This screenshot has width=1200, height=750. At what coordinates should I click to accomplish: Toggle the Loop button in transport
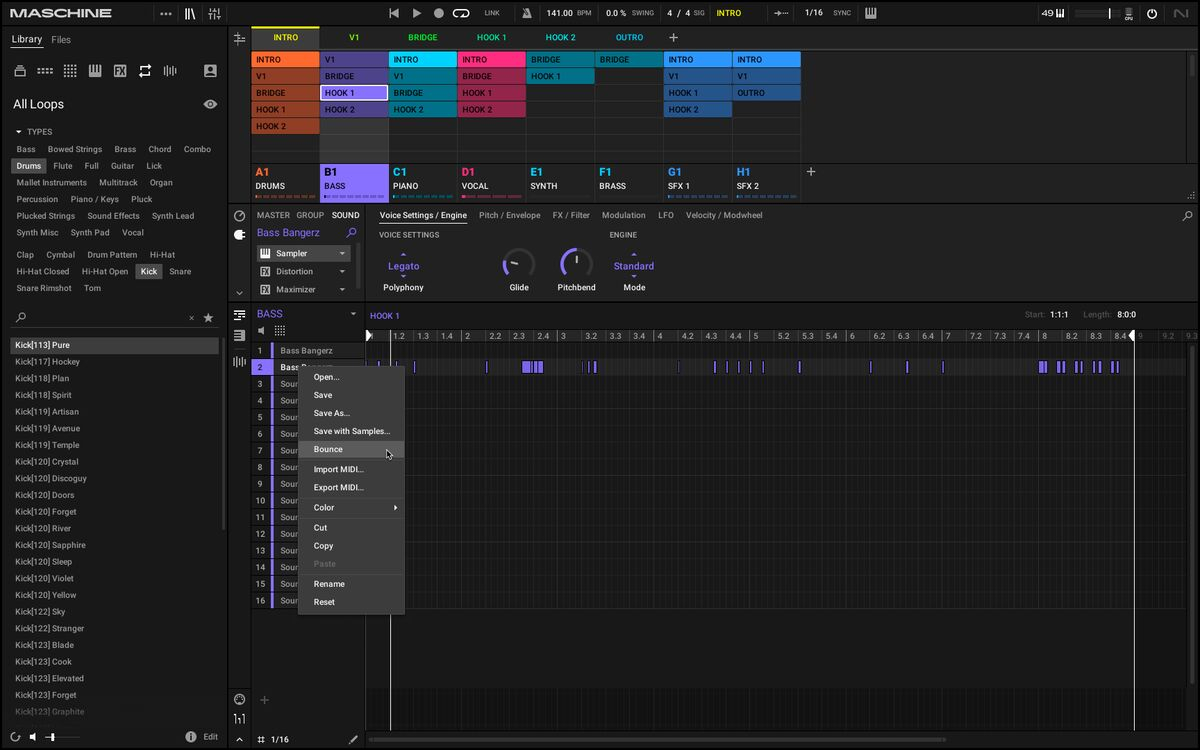(461, 13)
